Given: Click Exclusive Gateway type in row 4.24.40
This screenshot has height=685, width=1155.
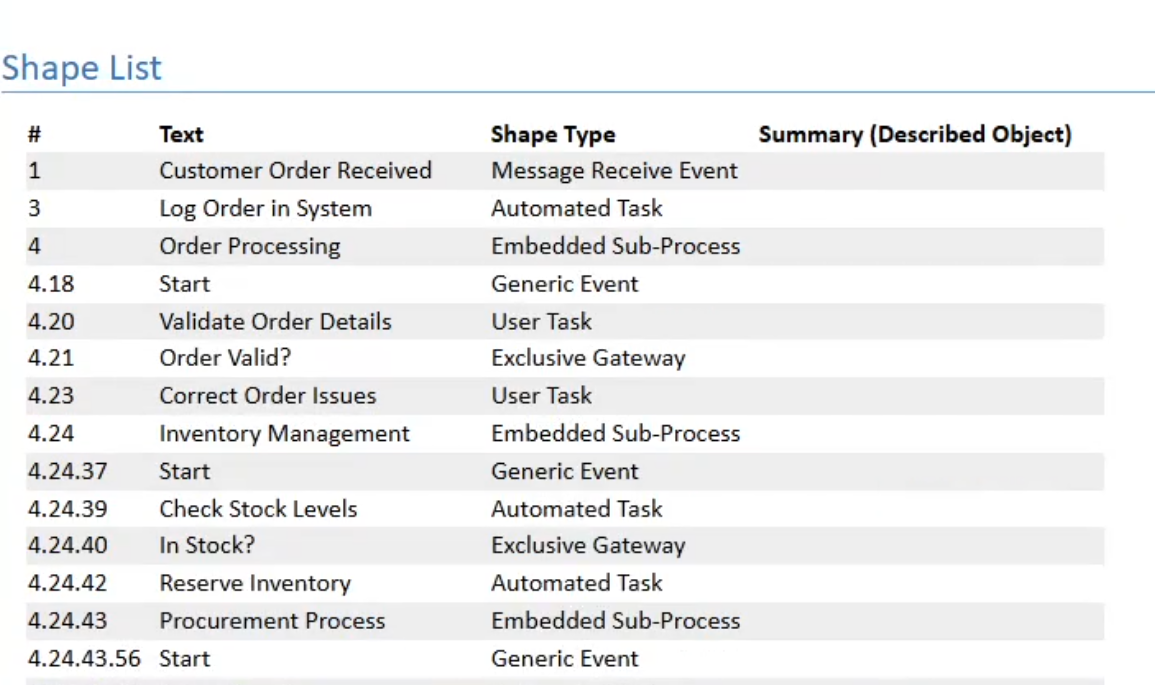Looking at the screenshot, I should (x=588, y=546).
